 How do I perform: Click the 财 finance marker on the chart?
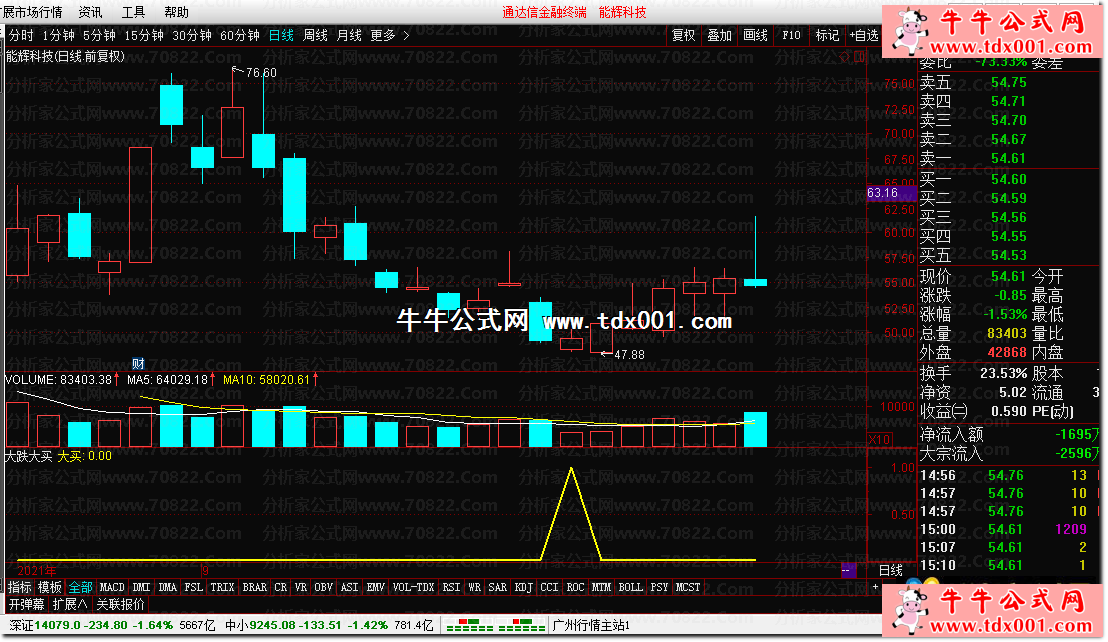pyautogui.click(x=138, y=363)
